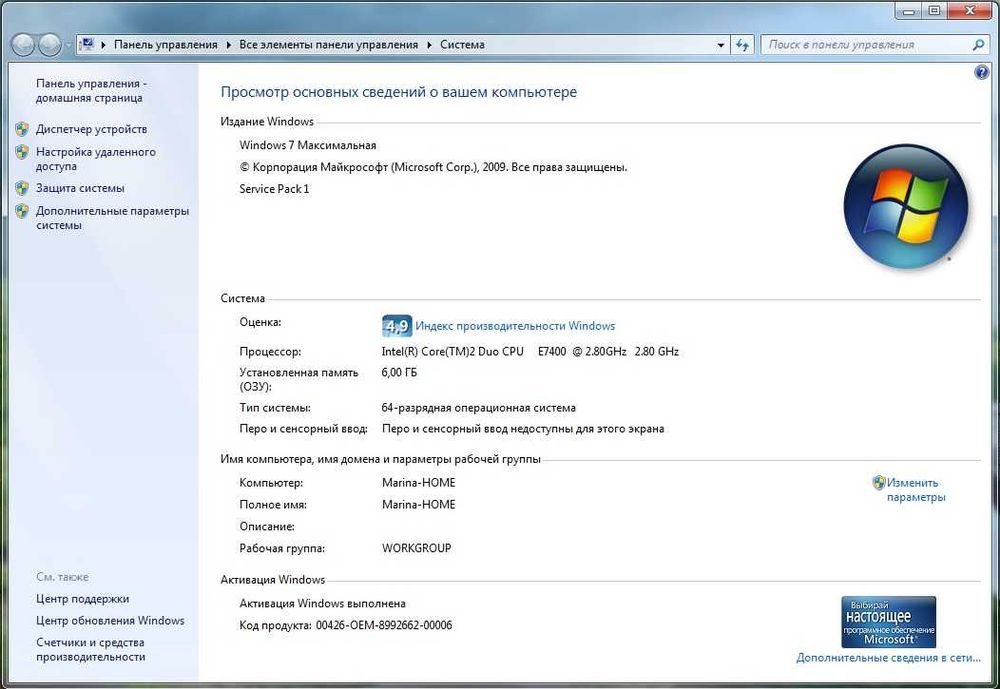The height and width of the screenshot is (689, 1000).
Task: Select Панель управления breadcrumb in address bar
Action: pyautogui.click(x=165, y=45)
